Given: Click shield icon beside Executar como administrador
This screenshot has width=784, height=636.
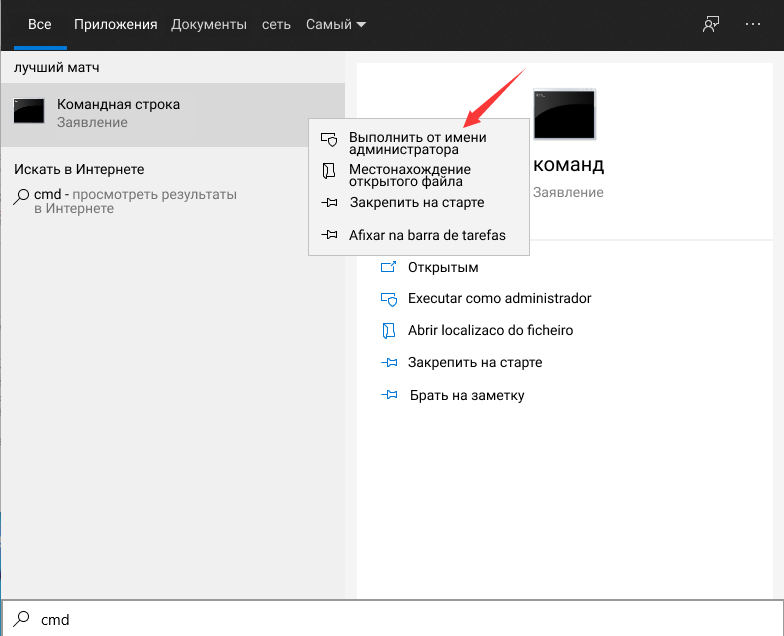Looking at the screenshot, I should click(388, 299).
